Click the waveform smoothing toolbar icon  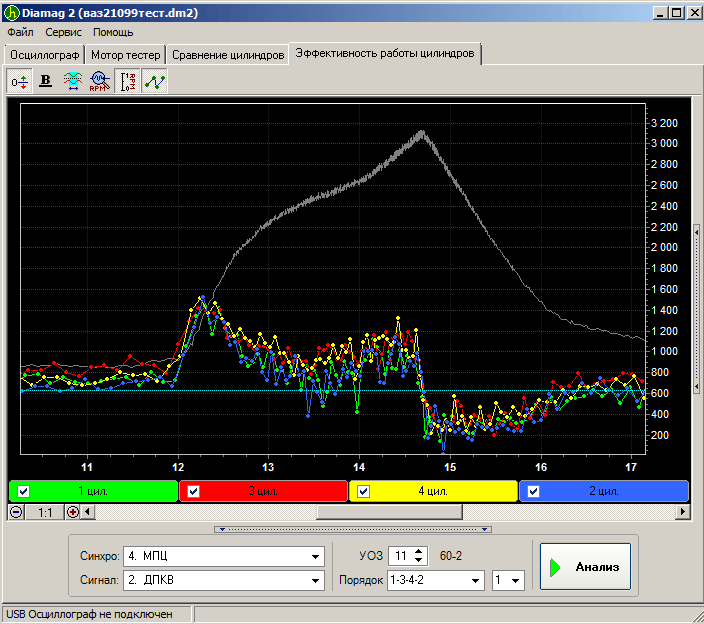[73, 81]
